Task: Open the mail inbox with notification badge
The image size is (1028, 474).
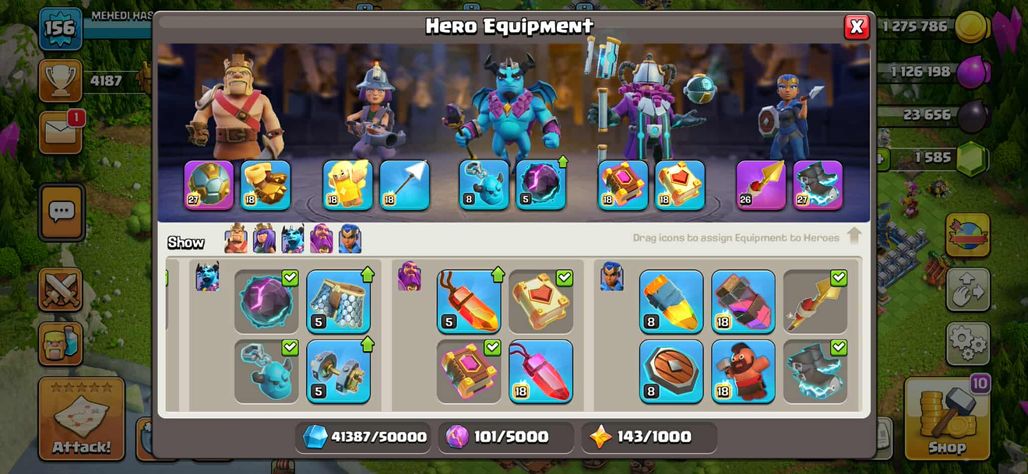Action: (x=60, y=132)
